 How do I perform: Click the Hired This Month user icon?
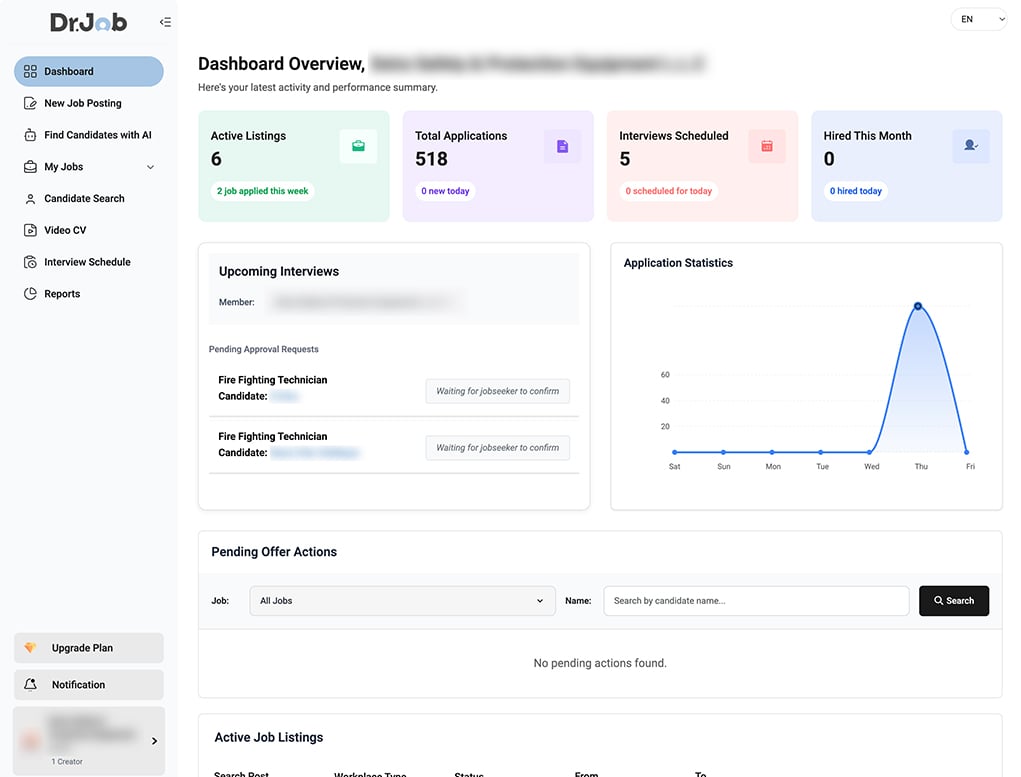tap(970, 146)
